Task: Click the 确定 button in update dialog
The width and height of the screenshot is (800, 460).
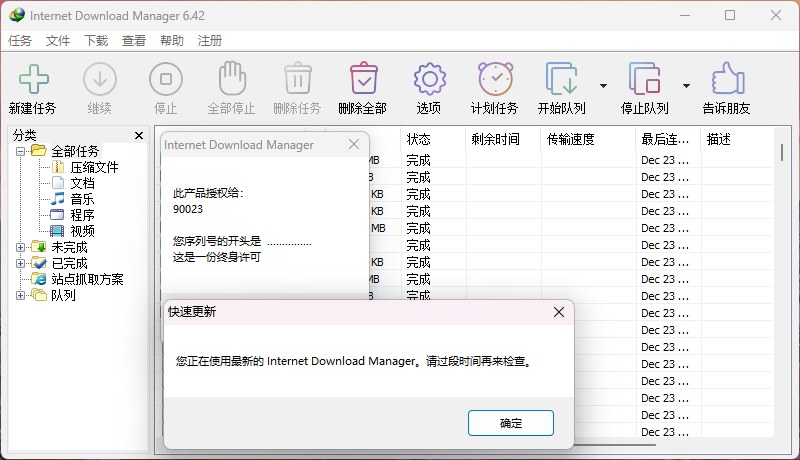Action: (x=510, y=422)
